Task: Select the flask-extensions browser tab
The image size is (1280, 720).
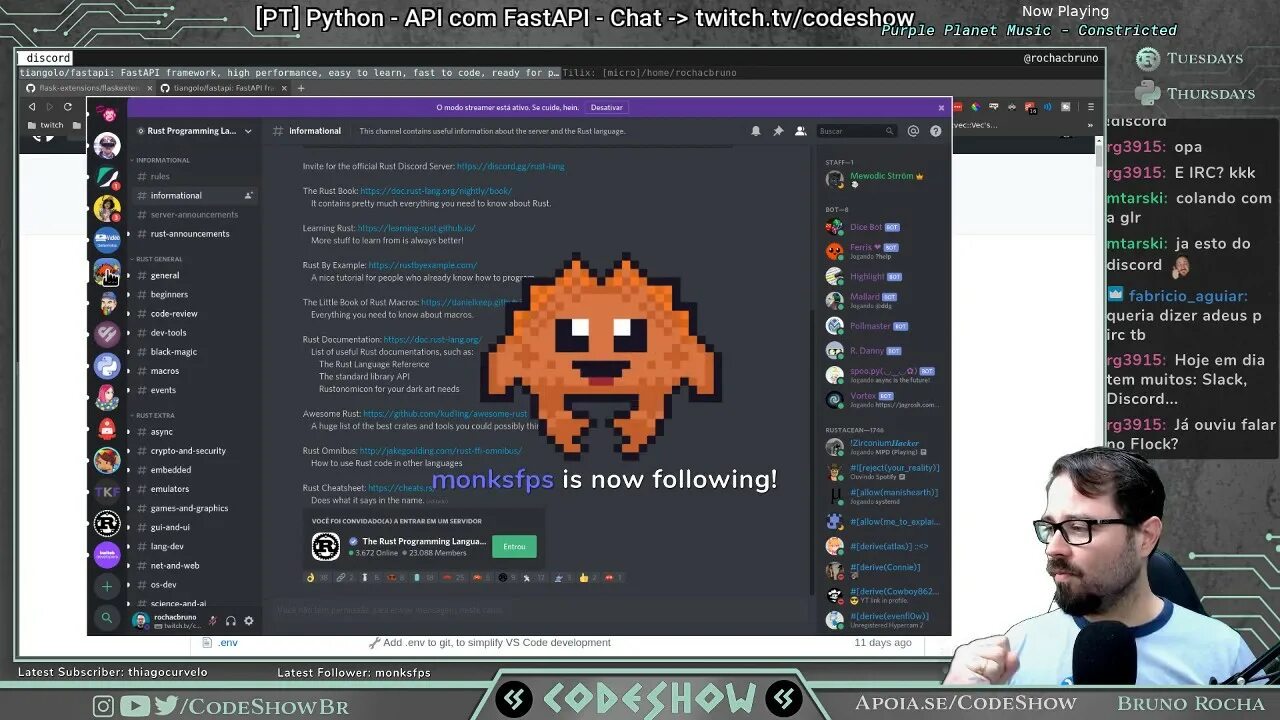Action: [x=88, y=88]
